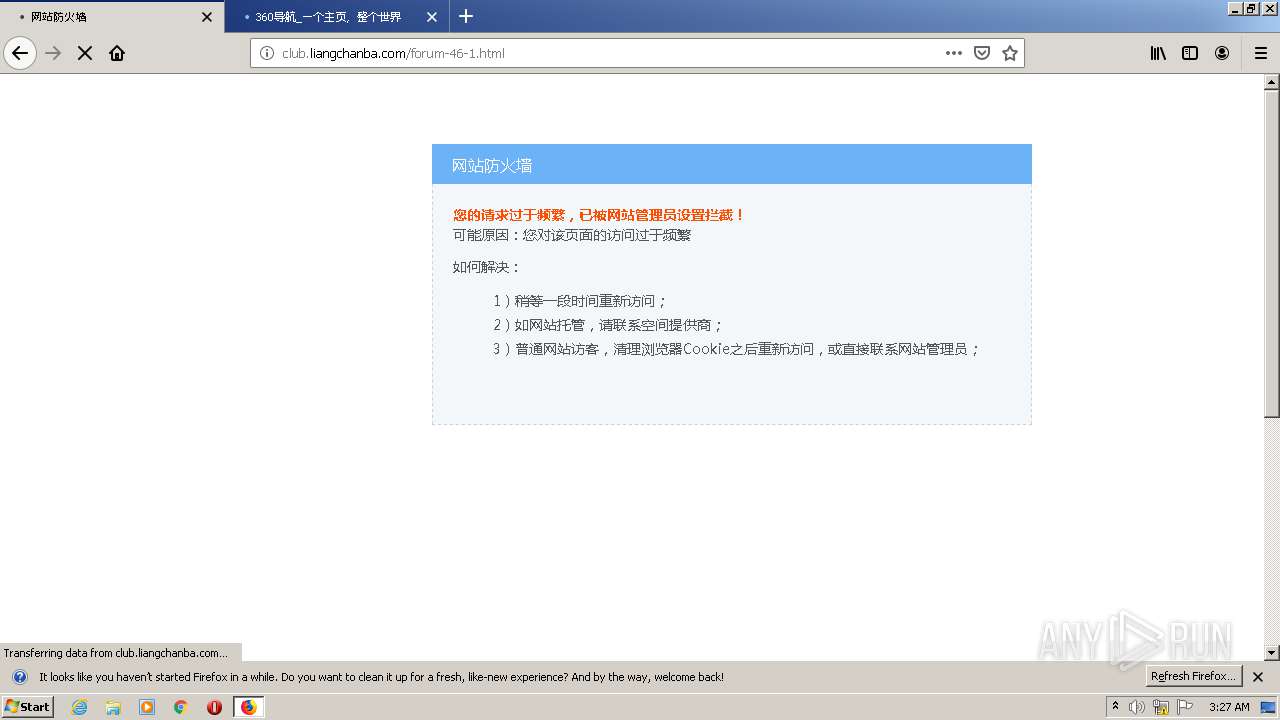Screen dimensions: 1280x720
Task: Launch Opera from the taskbar
Action: click(214, 707)
